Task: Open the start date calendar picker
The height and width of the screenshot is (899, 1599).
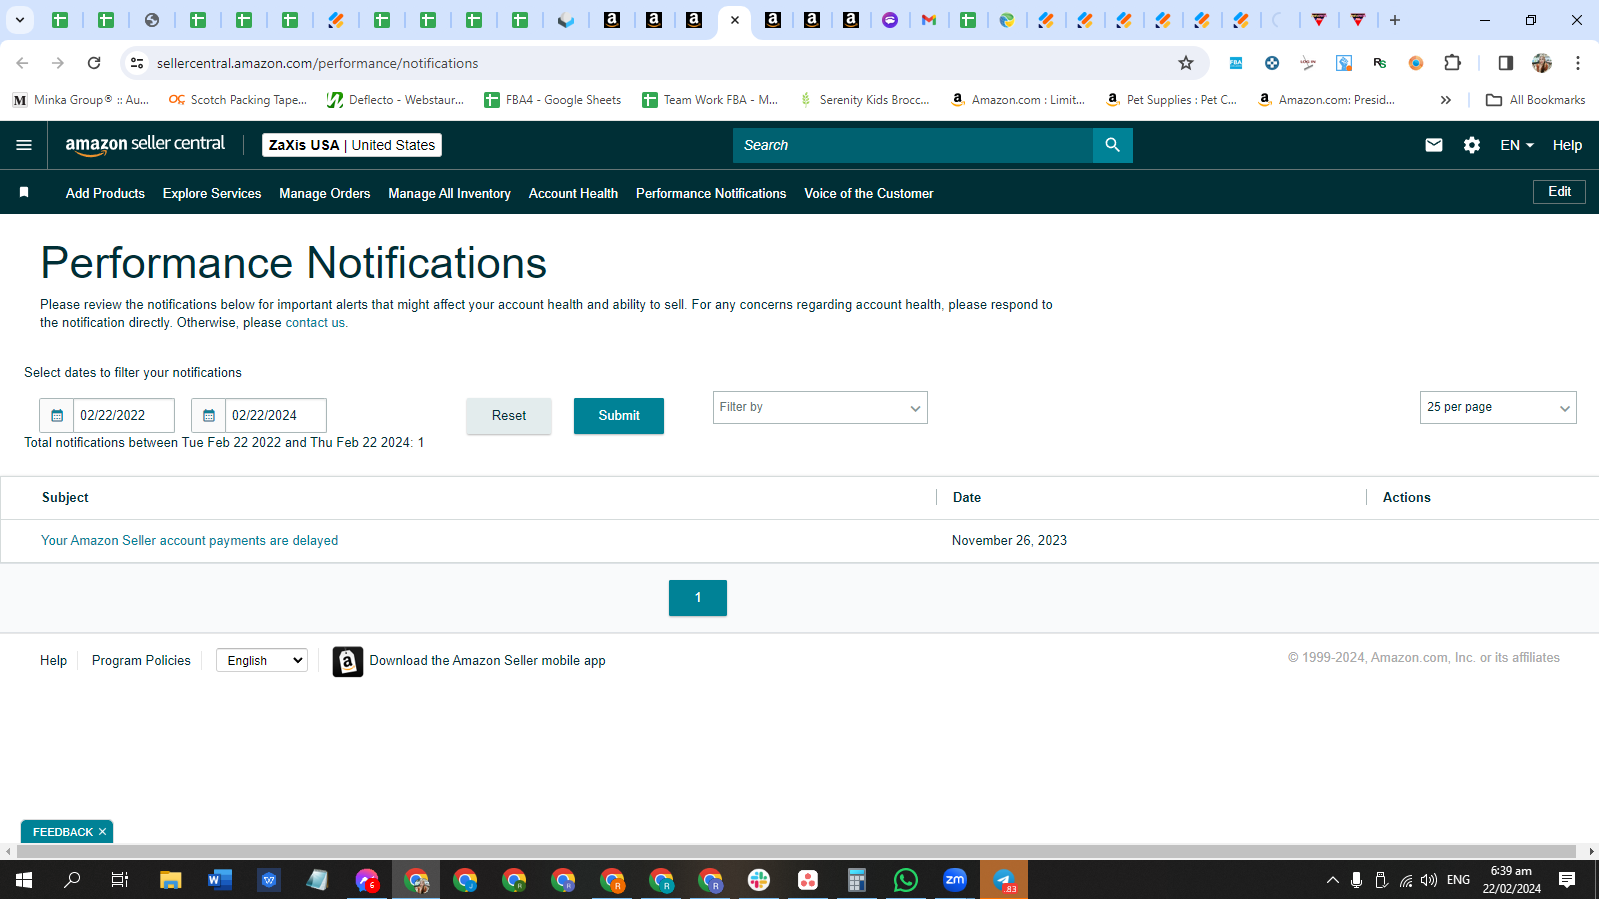Action: tap(57, 415)
